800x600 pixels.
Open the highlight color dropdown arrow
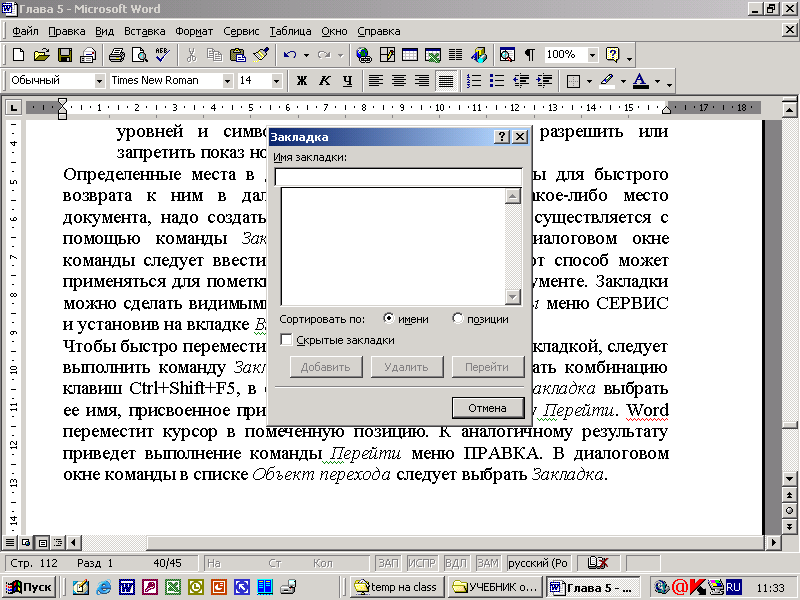point(623,81)
